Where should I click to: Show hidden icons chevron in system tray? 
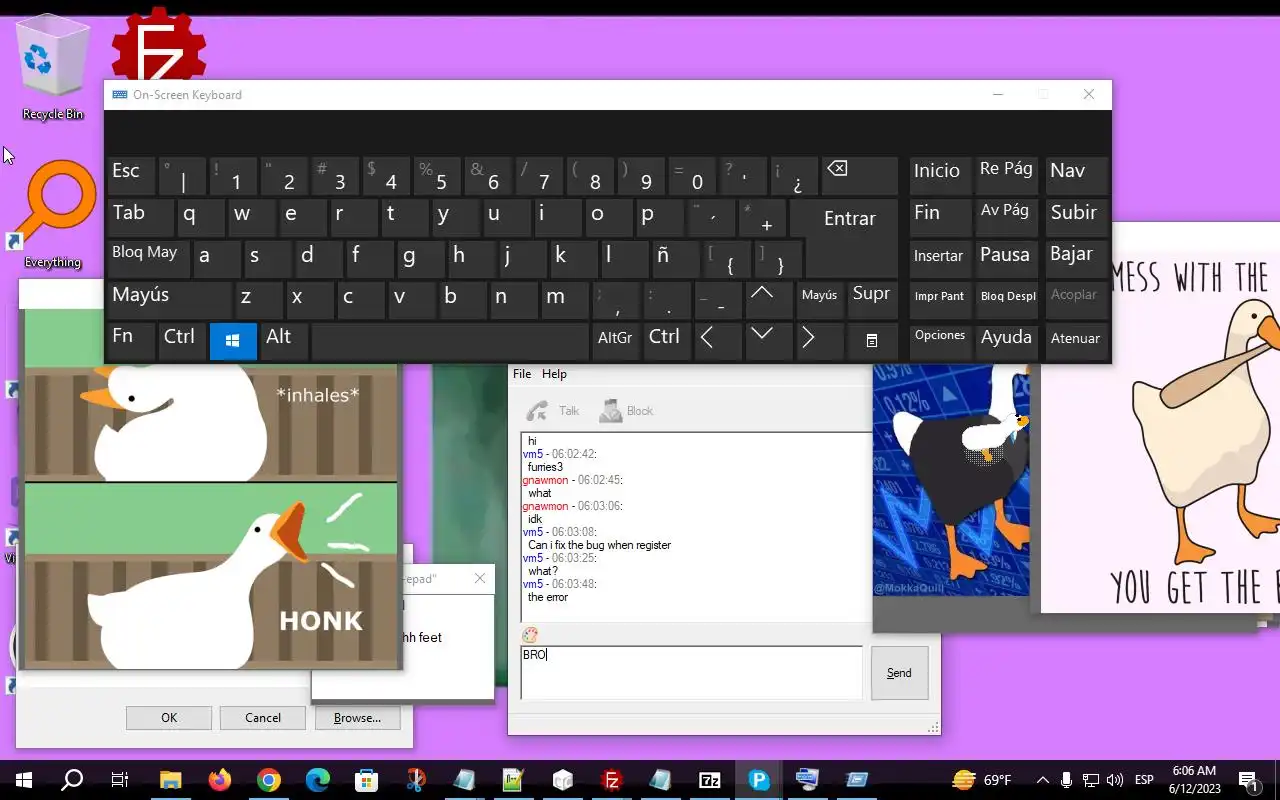[x=1043, y=780]
